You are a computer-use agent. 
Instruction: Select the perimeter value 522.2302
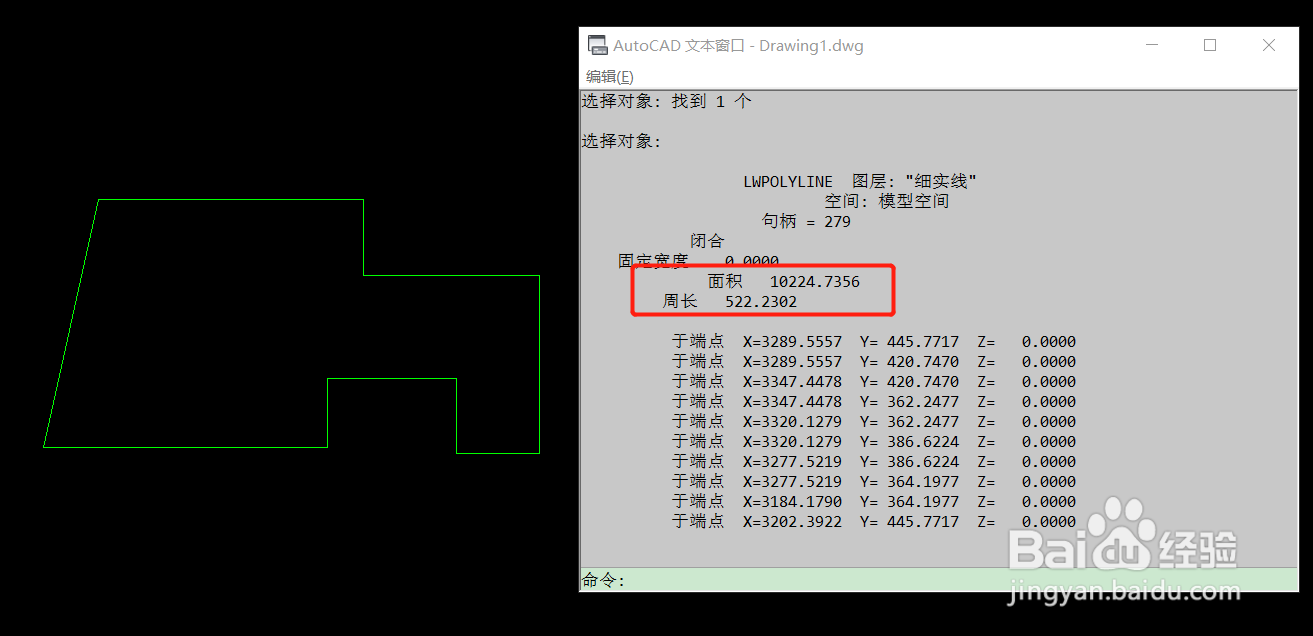(761, 301)
